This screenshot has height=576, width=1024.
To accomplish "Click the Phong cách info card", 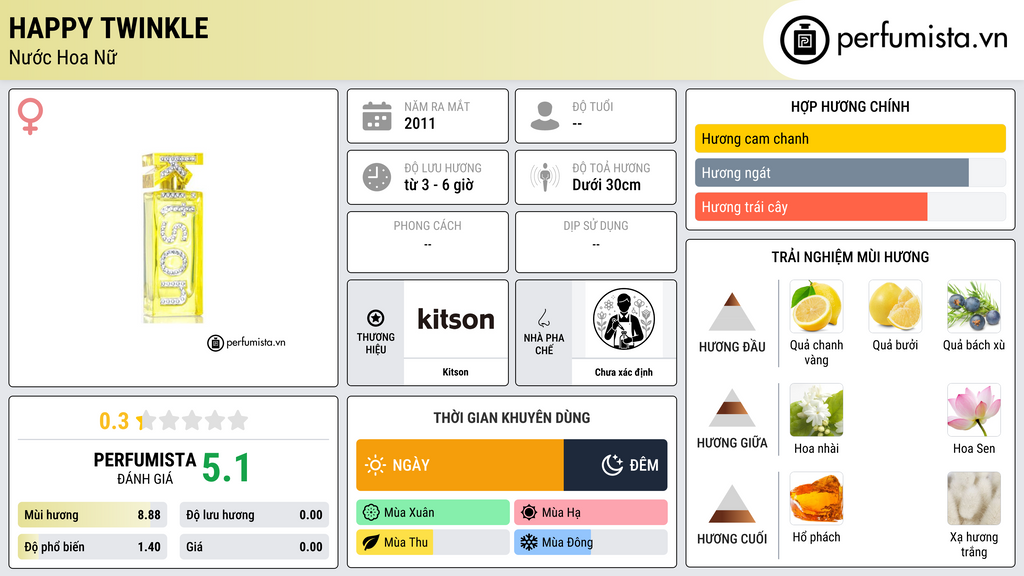I will 428,242.
